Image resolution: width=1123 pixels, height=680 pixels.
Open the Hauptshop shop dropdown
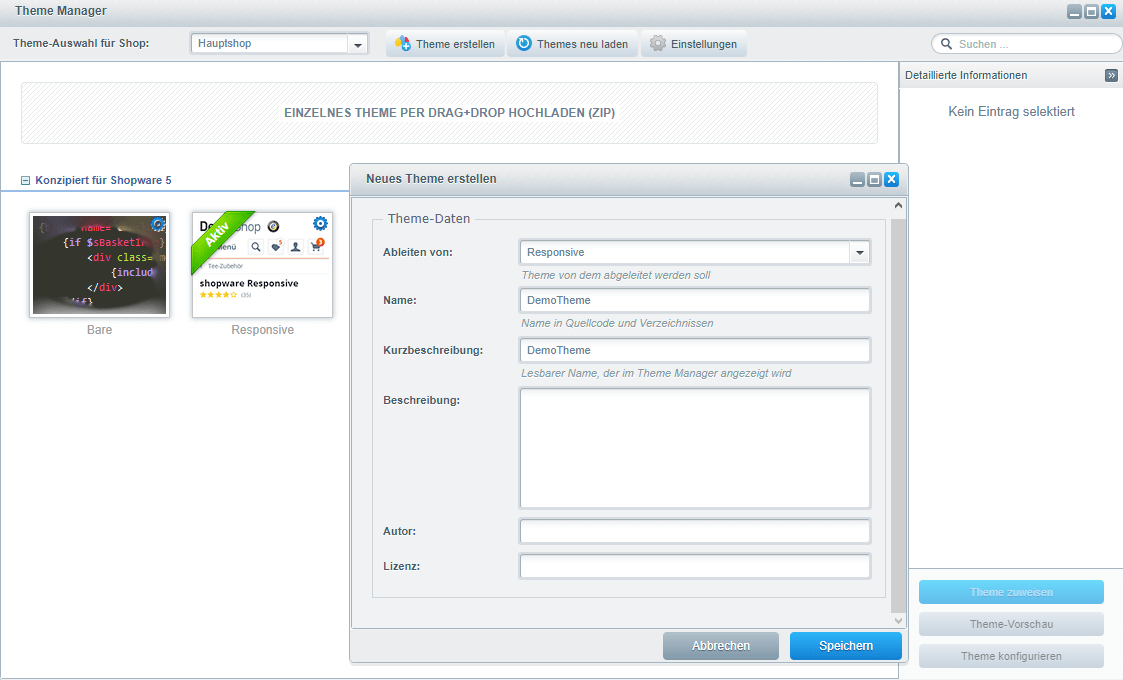click(x=358, y=44)
